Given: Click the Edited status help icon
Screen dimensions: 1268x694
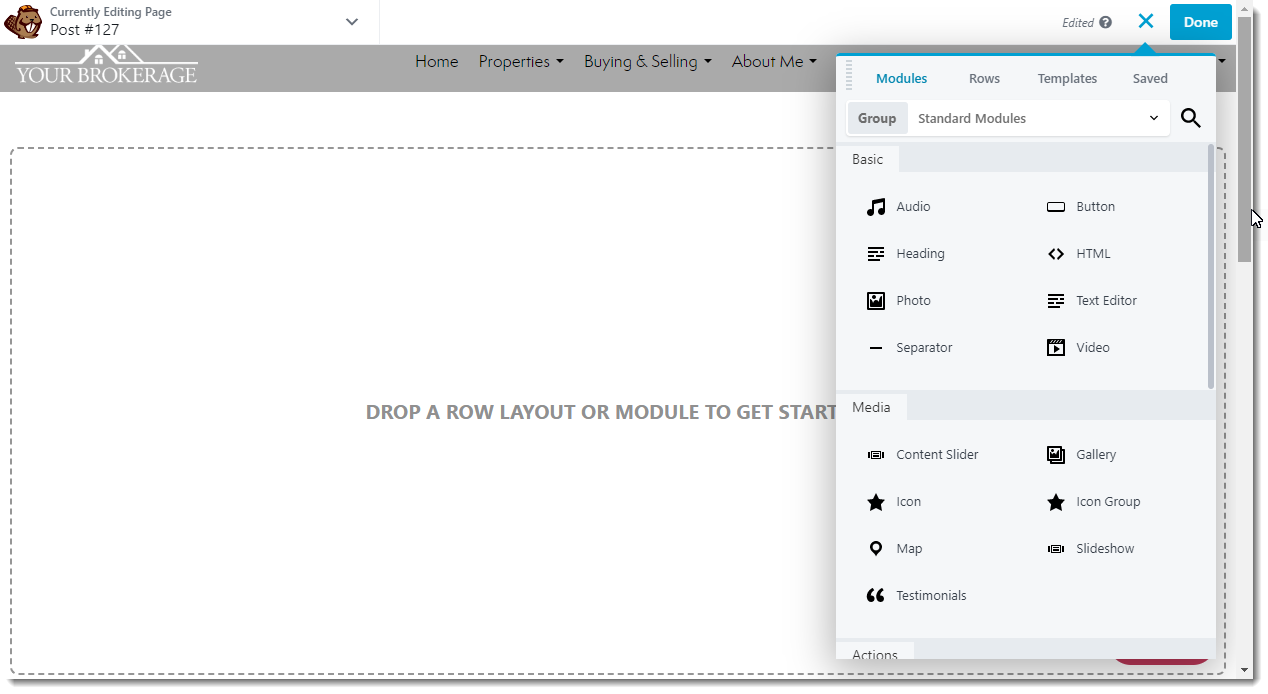Looking at the screenshot, I should pyautogui.click(x=1112, y=22).
